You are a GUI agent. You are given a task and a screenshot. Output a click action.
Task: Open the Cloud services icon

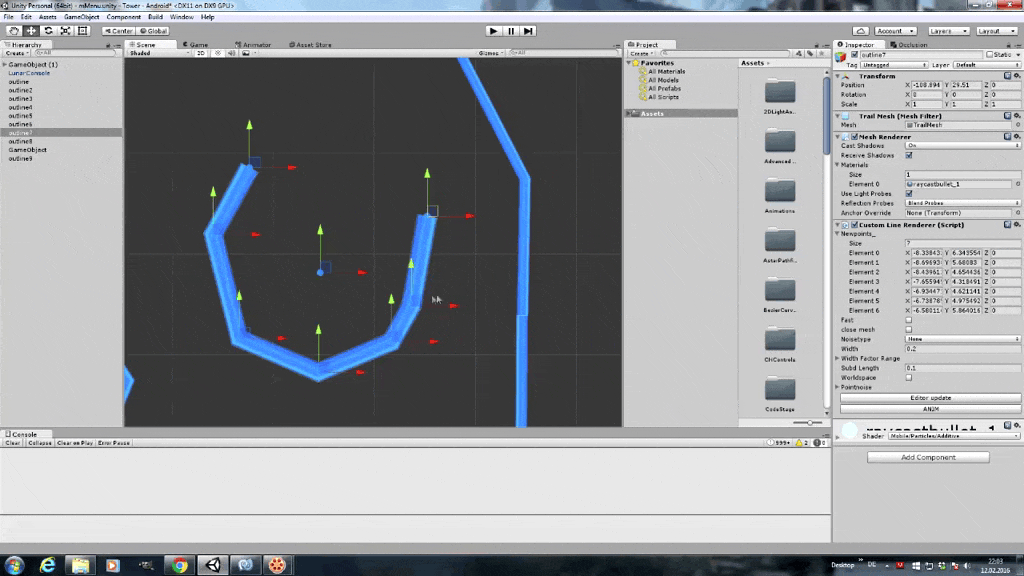coord(862,31)
